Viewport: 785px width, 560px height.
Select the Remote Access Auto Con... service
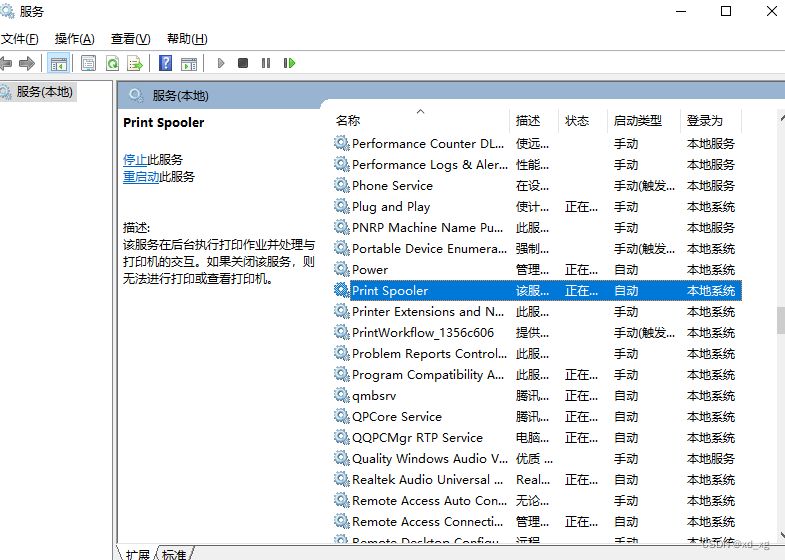(537, 501)
